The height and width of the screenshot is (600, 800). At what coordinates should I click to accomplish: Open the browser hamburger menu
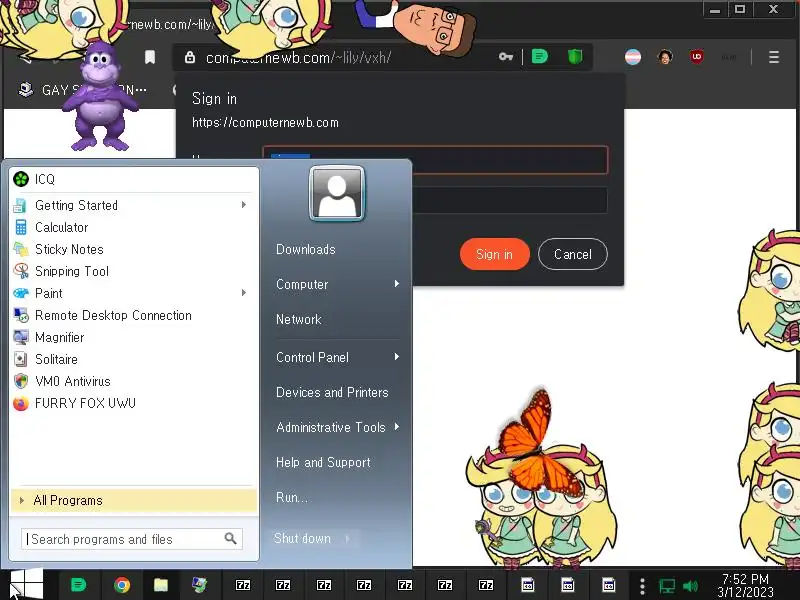coord(773,57)
